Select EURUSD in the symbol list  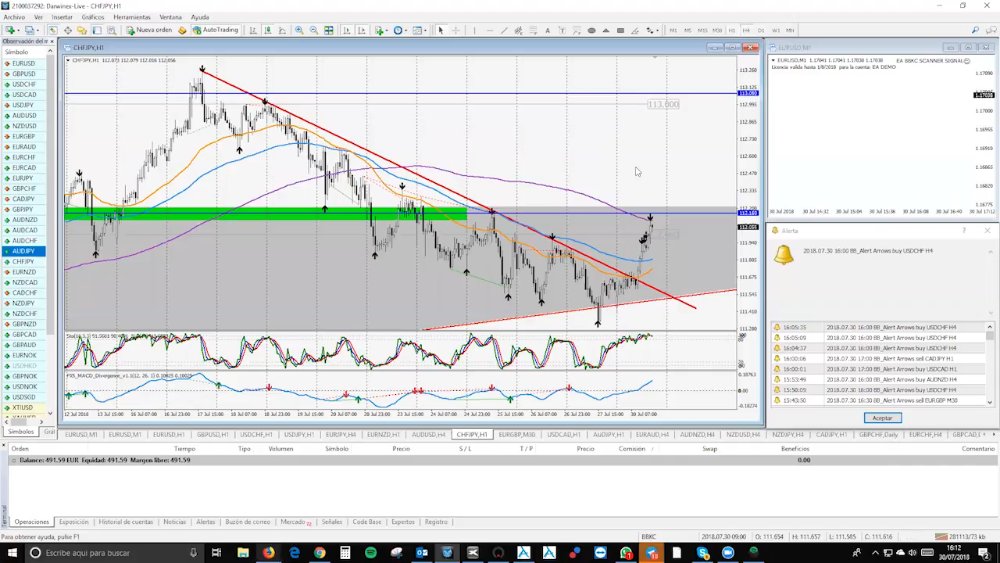click(x=24, y=64)
